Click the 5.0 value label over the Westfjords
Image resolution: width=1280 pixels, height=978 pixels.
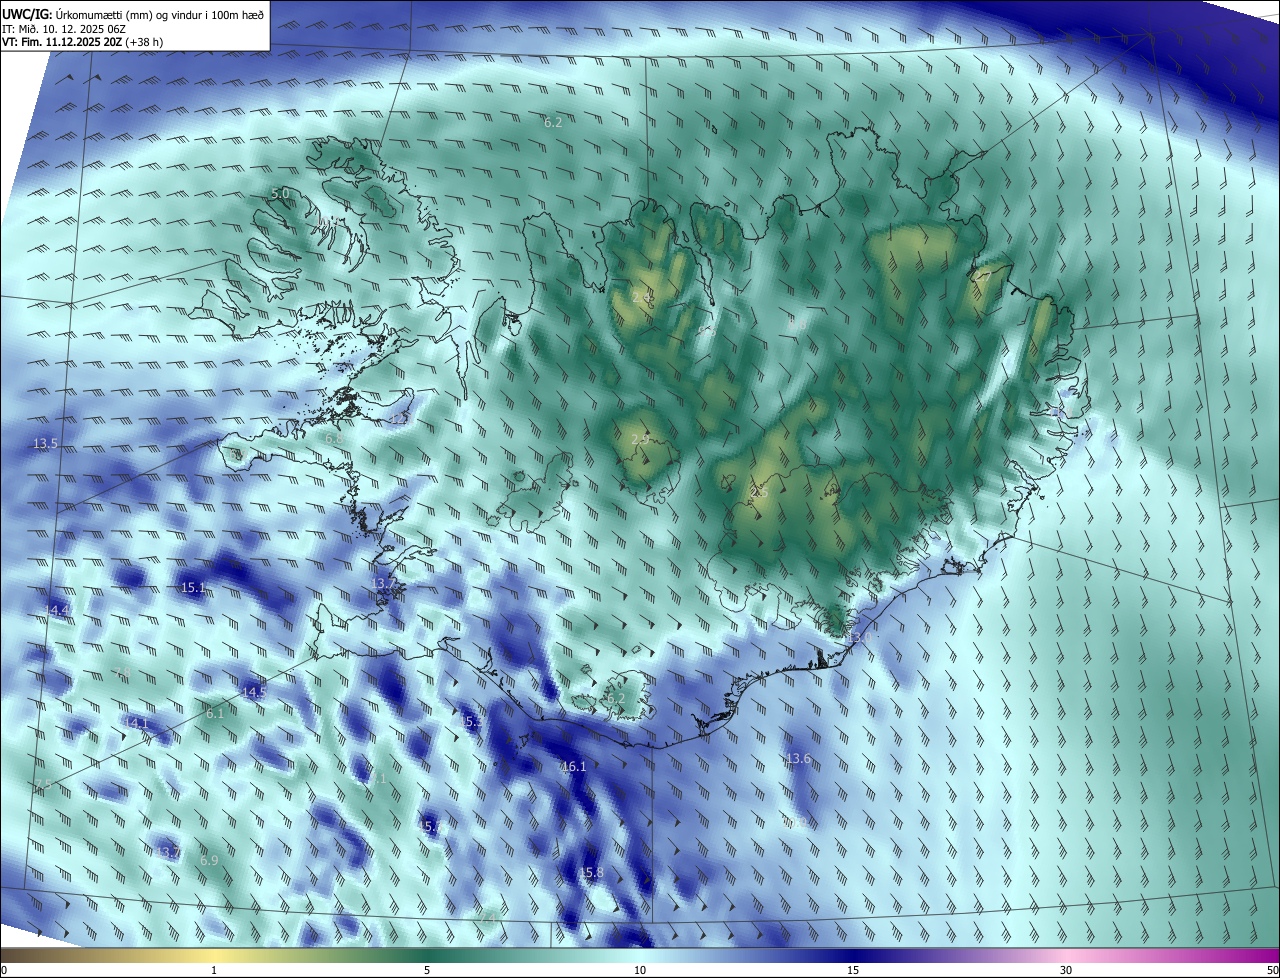pyautogui.click(x=280, y=193)
